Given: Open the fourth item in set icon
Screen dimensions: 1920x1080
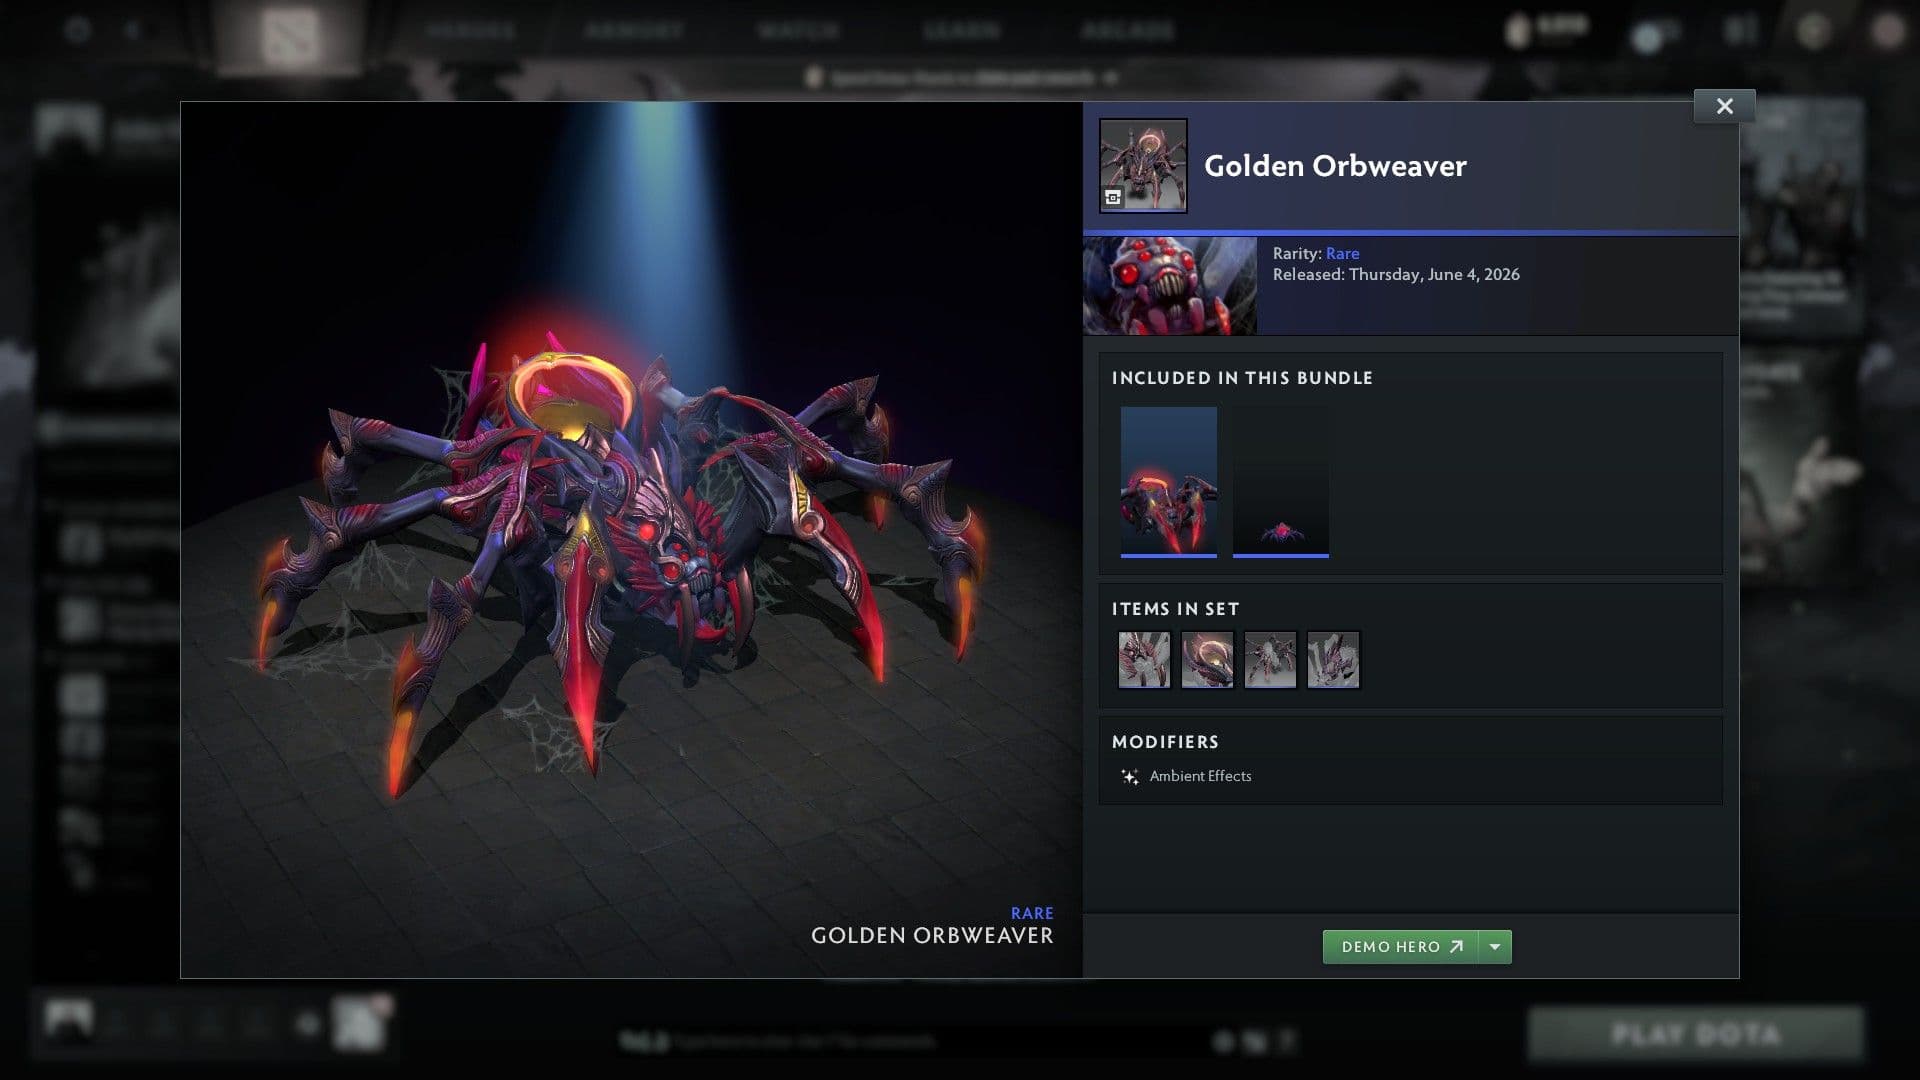Looking at the screenshot, I should [1333, 660].
